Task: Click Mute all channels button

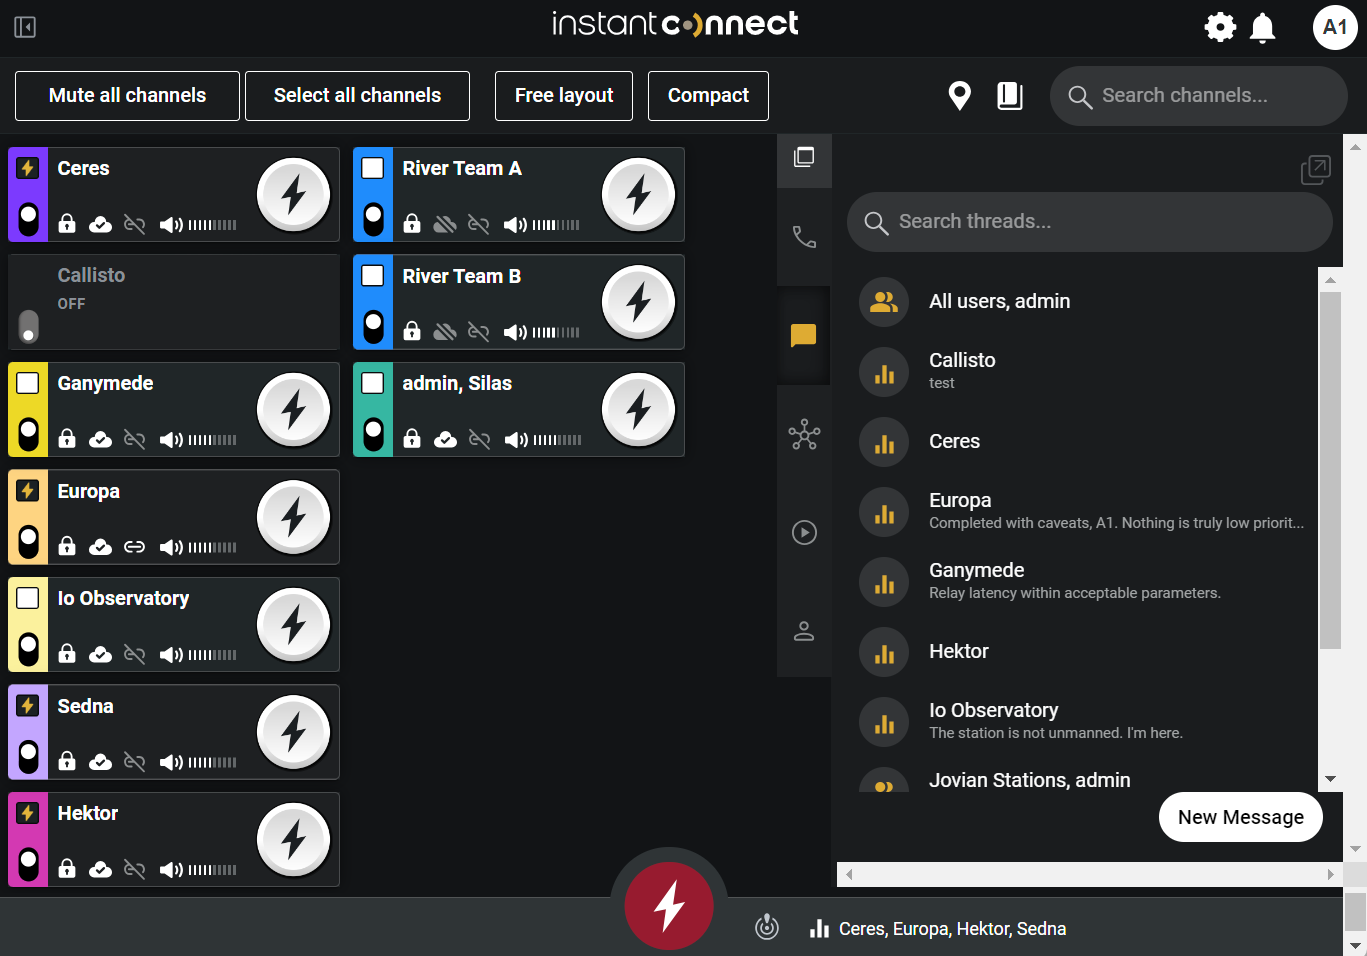Action: pyautogui.click(x=127, y=96)
